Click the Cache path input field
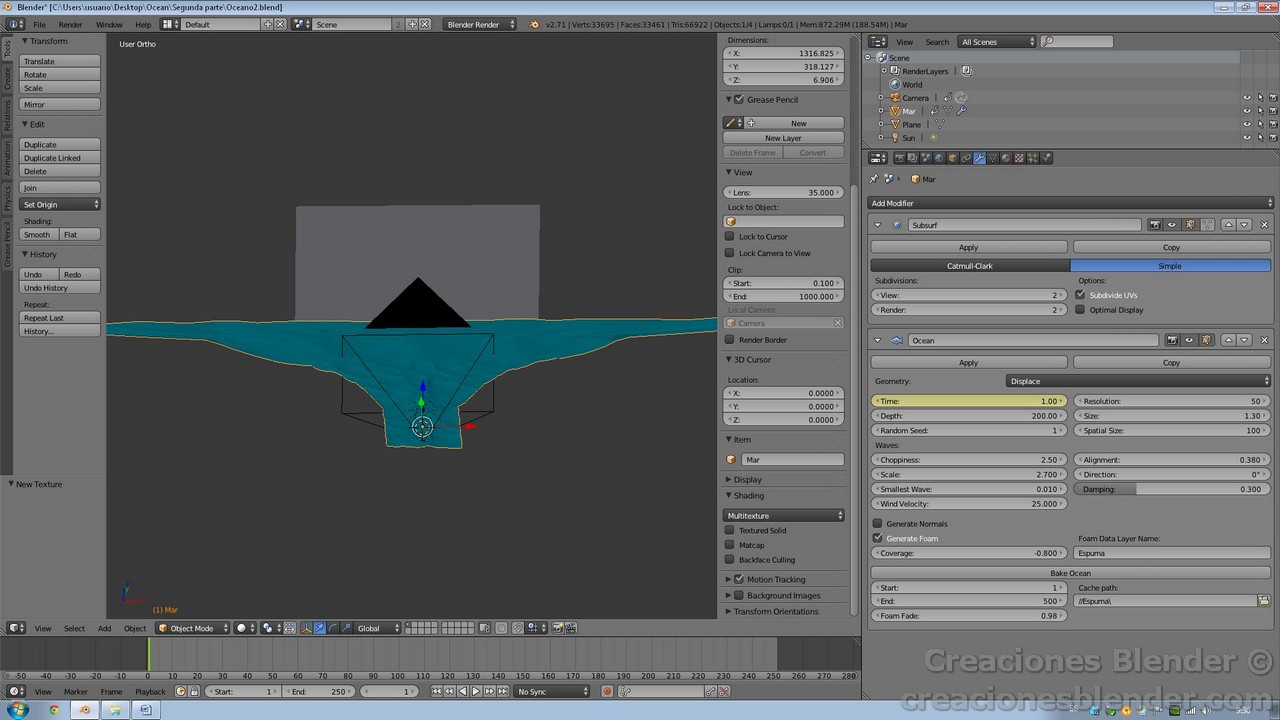 pyautogui.click(x=1165, y=601)
